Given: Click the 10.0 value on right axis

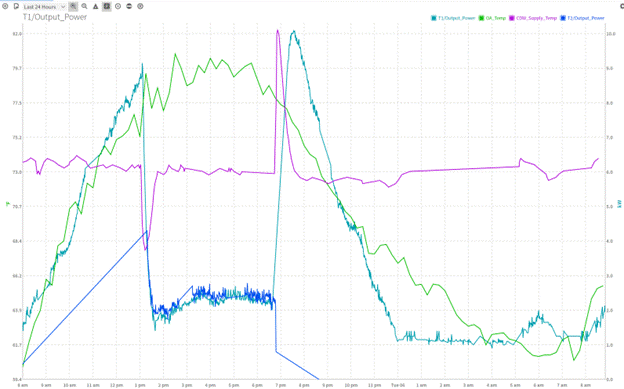Looking at the screenshot, I should tap(611, 34).
